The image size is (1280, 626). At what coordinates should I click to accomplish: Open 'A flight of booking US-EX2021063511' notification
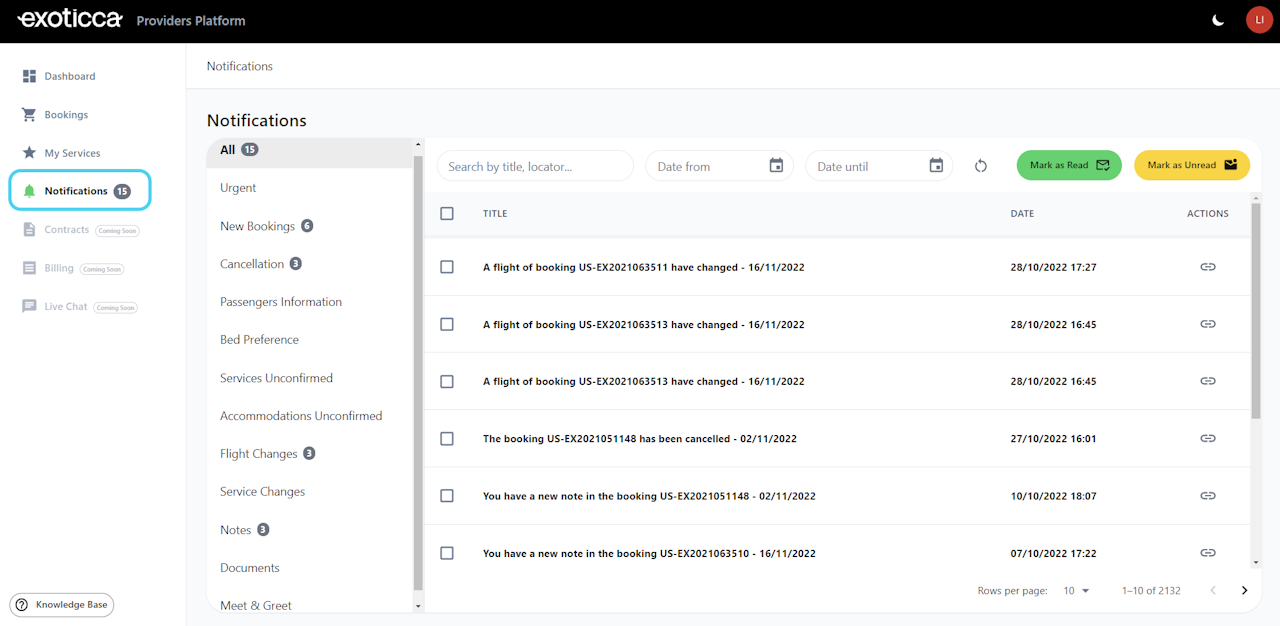[x=644, y=268]
